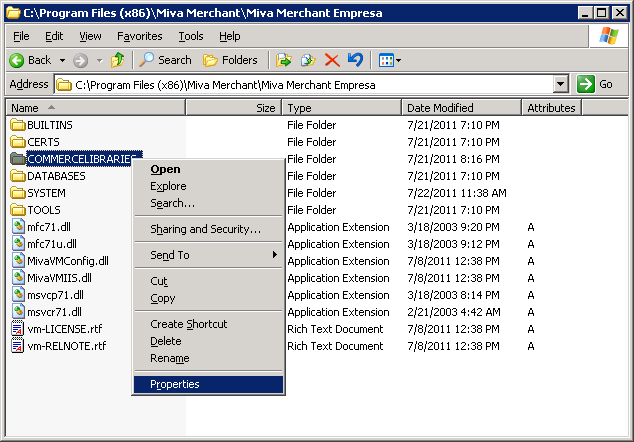The image size is (634, 442).
Task: Open the File menu
Action: coord(21,36)
